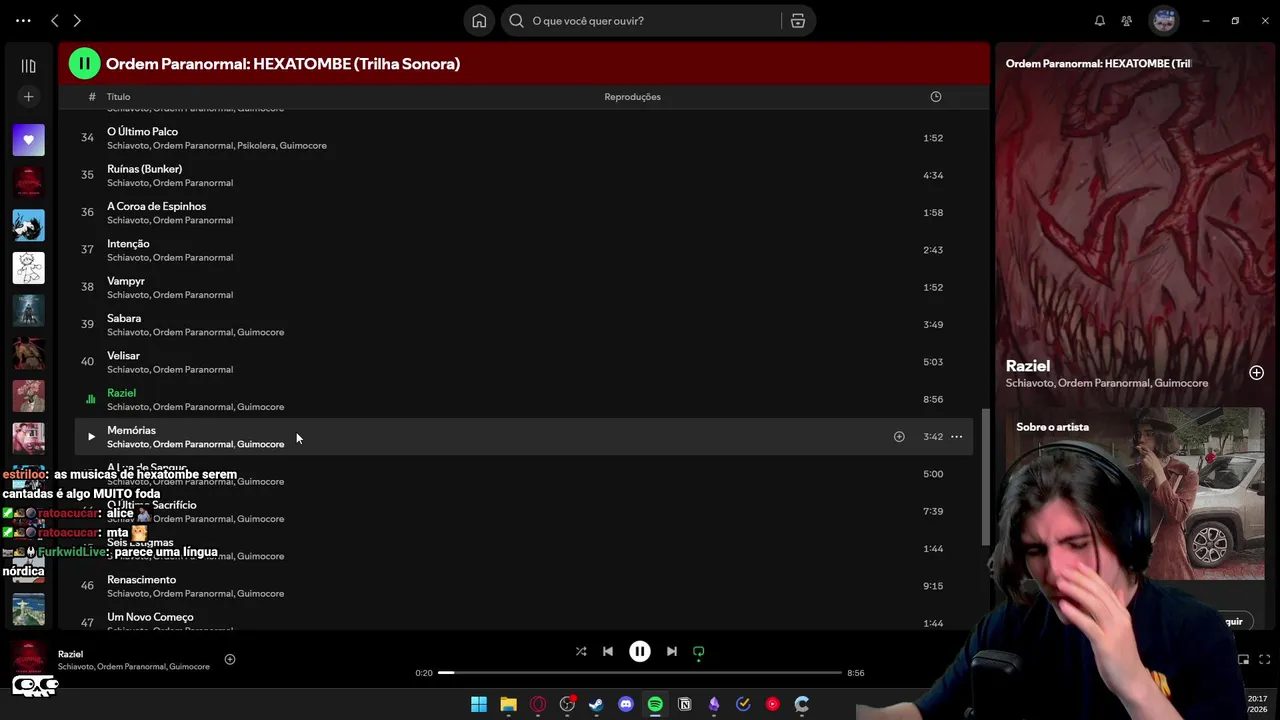1280x720 pixels.
Task: Select A Coroa de Espinhos track
Action: [x=524, y=213]
